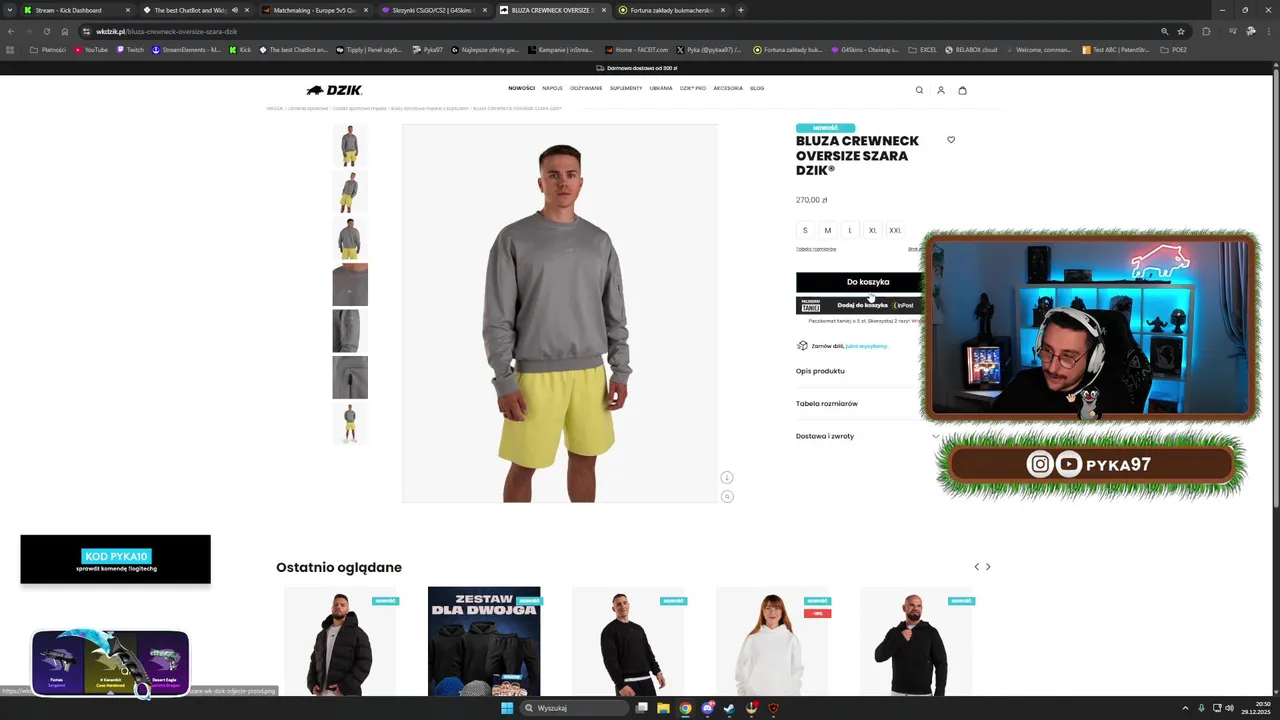Open Chrome from taskbar
The height and width of the screenshot is (720, 1280).
pos(685,708)
